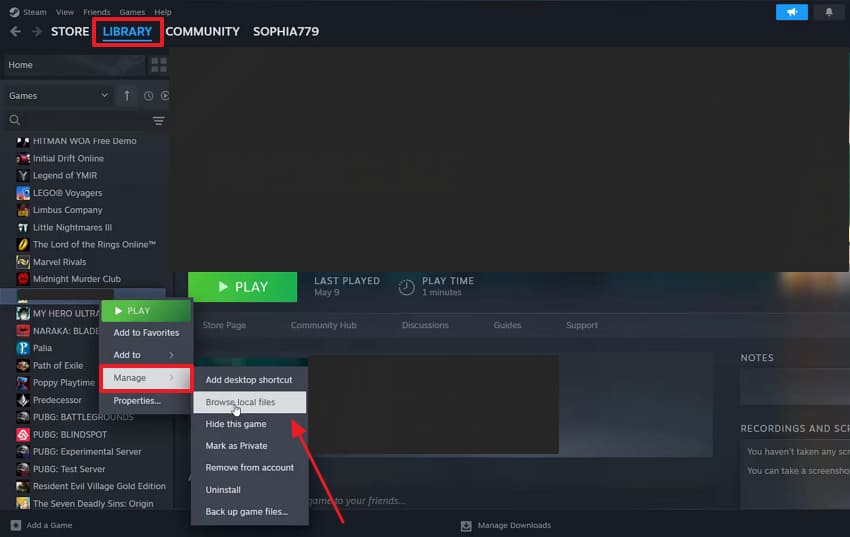Open the Games menu

click(x=132, y=12)
